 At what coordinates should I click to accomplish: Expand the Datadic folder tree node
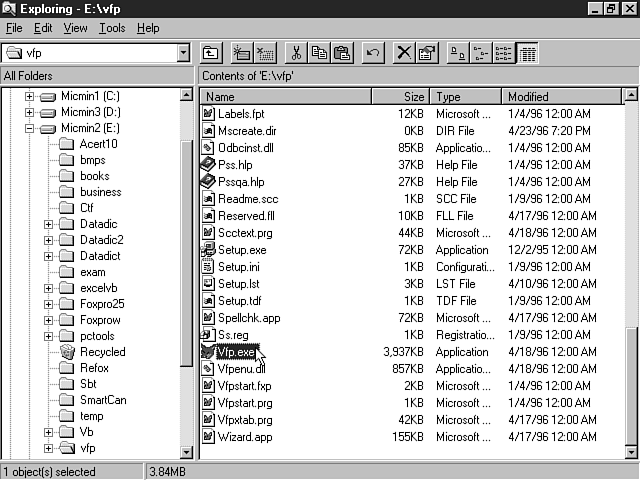coord(48,224)
